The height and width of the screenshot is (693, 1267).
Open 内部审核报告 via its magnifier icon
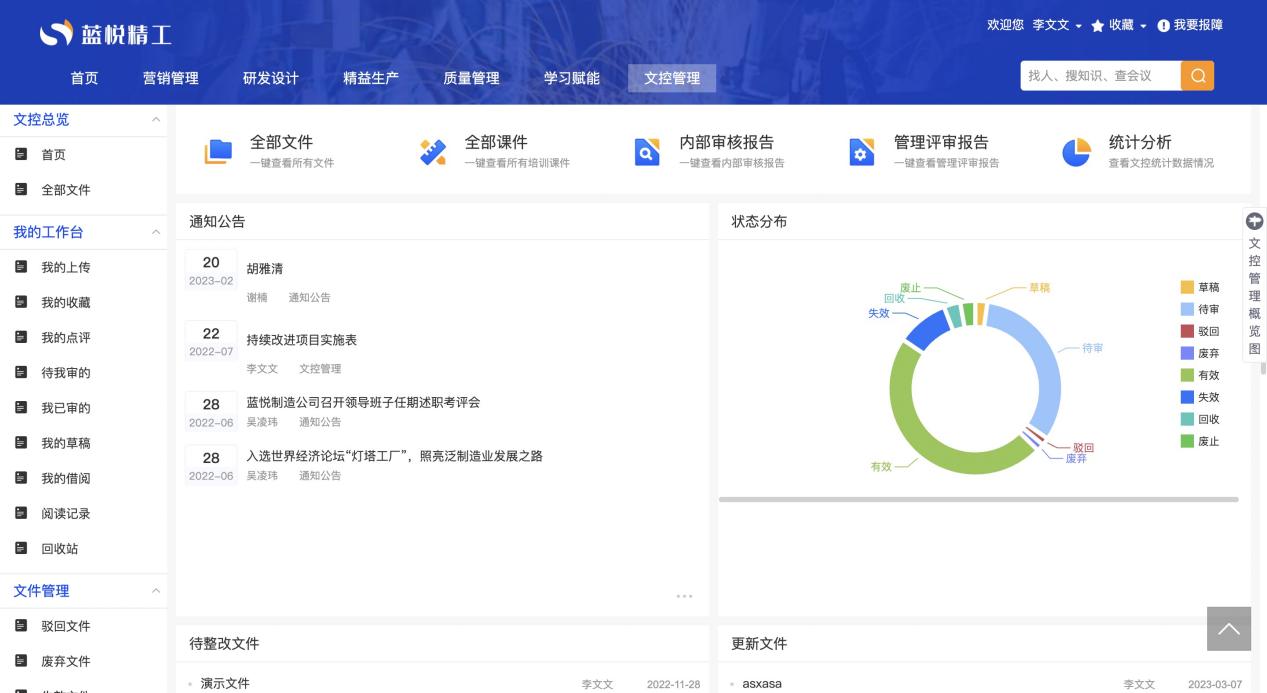647,151
